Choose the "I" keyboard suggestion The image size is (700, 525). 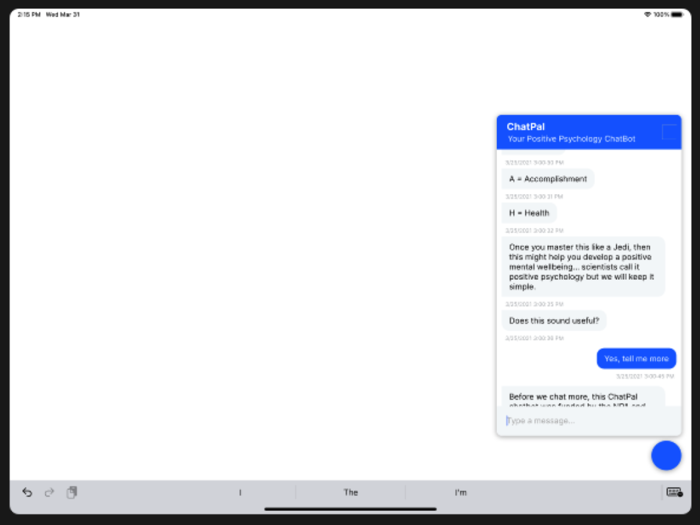(240, 492)
